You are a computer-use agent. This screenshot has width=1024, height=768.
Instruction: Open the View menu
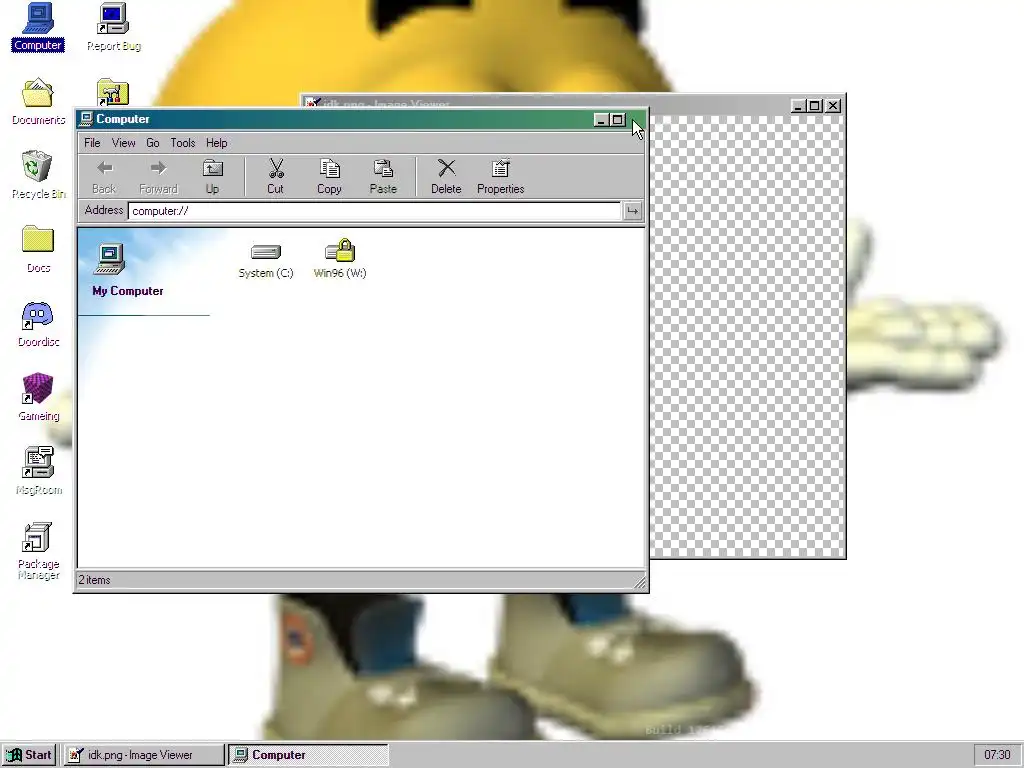tap(123, 143)
